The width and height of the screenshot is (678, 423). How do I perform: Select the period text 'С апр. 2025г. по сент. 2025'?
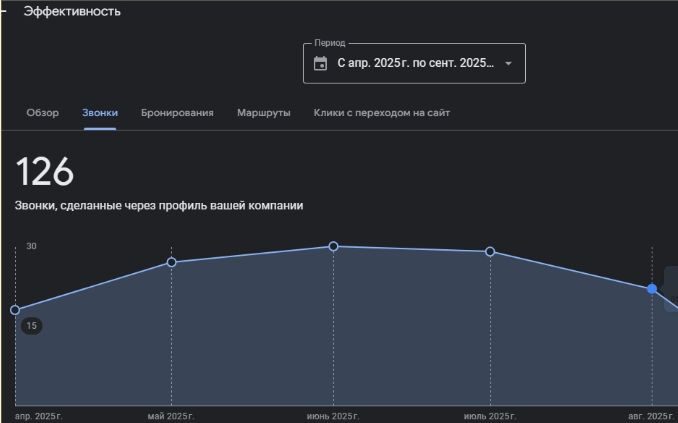415,63
